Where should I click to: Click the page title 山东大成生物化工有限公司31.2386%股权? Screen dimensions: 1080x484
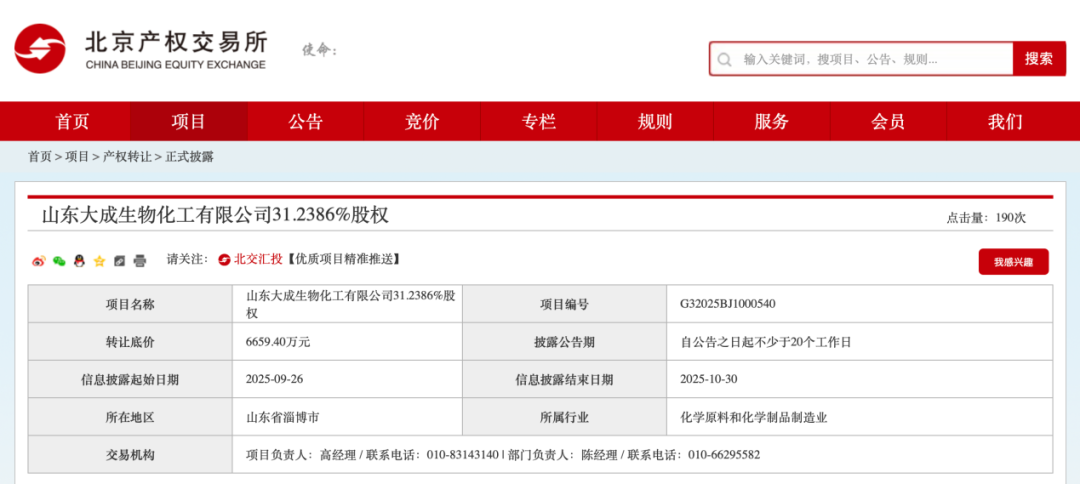pyautogui.click(x=216, y=215)
